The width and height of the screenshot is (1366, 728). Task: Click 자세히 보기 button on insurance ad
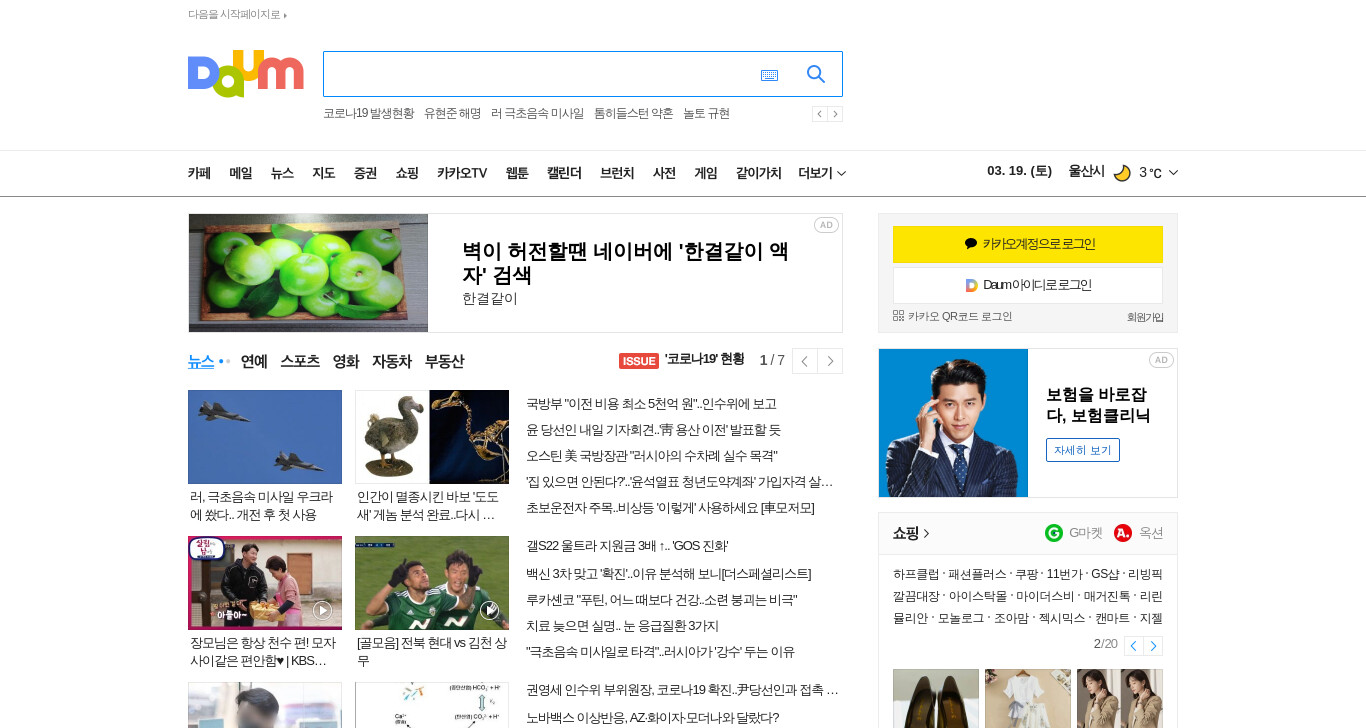coord(1083,450)
